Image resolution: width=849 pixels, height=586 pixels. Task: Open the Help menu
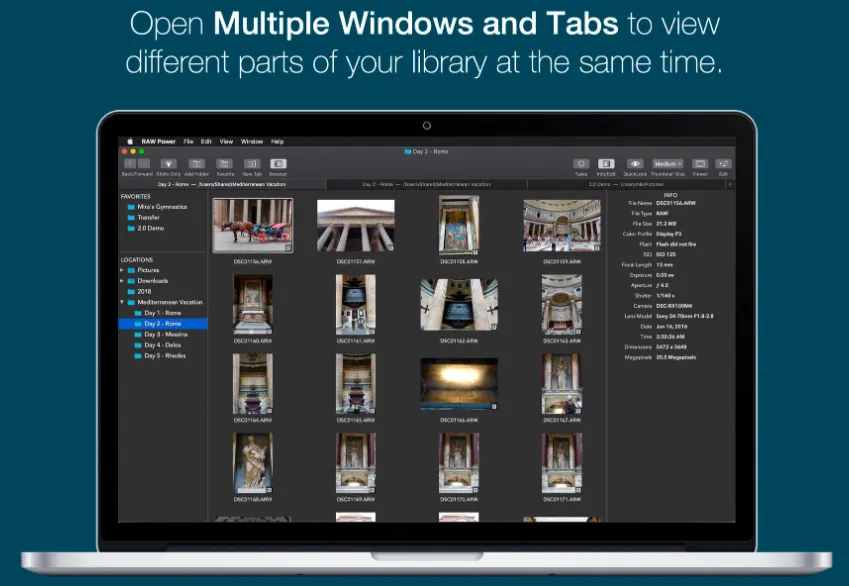click(277, 141)
